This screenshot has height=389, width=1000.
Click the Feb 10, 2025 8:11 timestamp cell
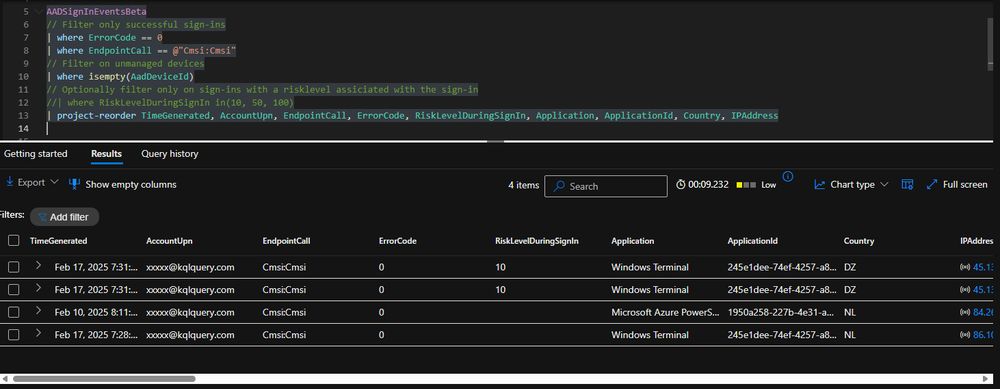click(96, 312)
